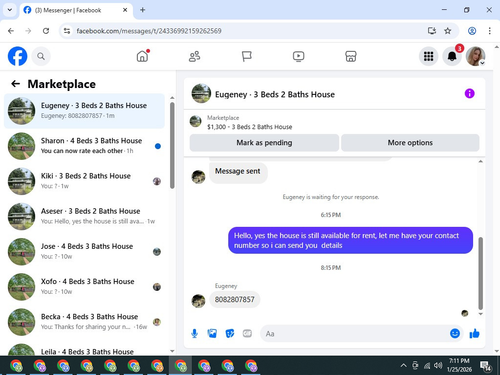
Task: Open Leila 4 Beds 3 Baths conversation
Action: (x=84, y=349)
